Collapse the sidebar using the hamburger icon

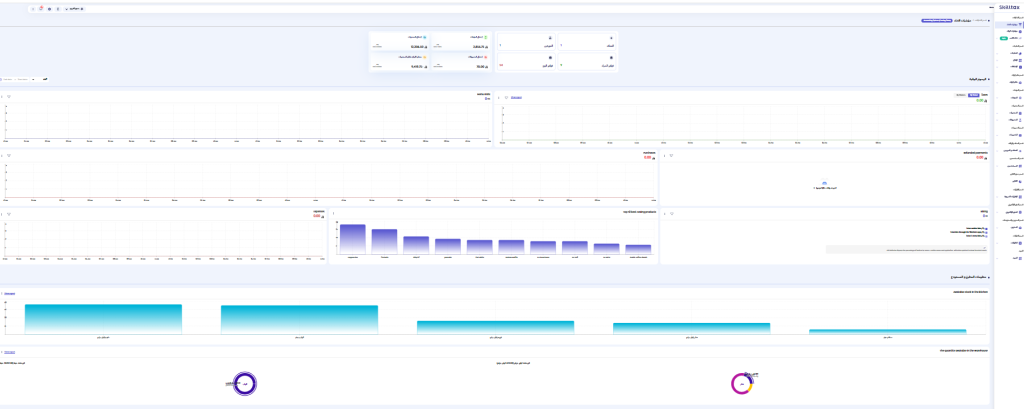tap(991, 8)
